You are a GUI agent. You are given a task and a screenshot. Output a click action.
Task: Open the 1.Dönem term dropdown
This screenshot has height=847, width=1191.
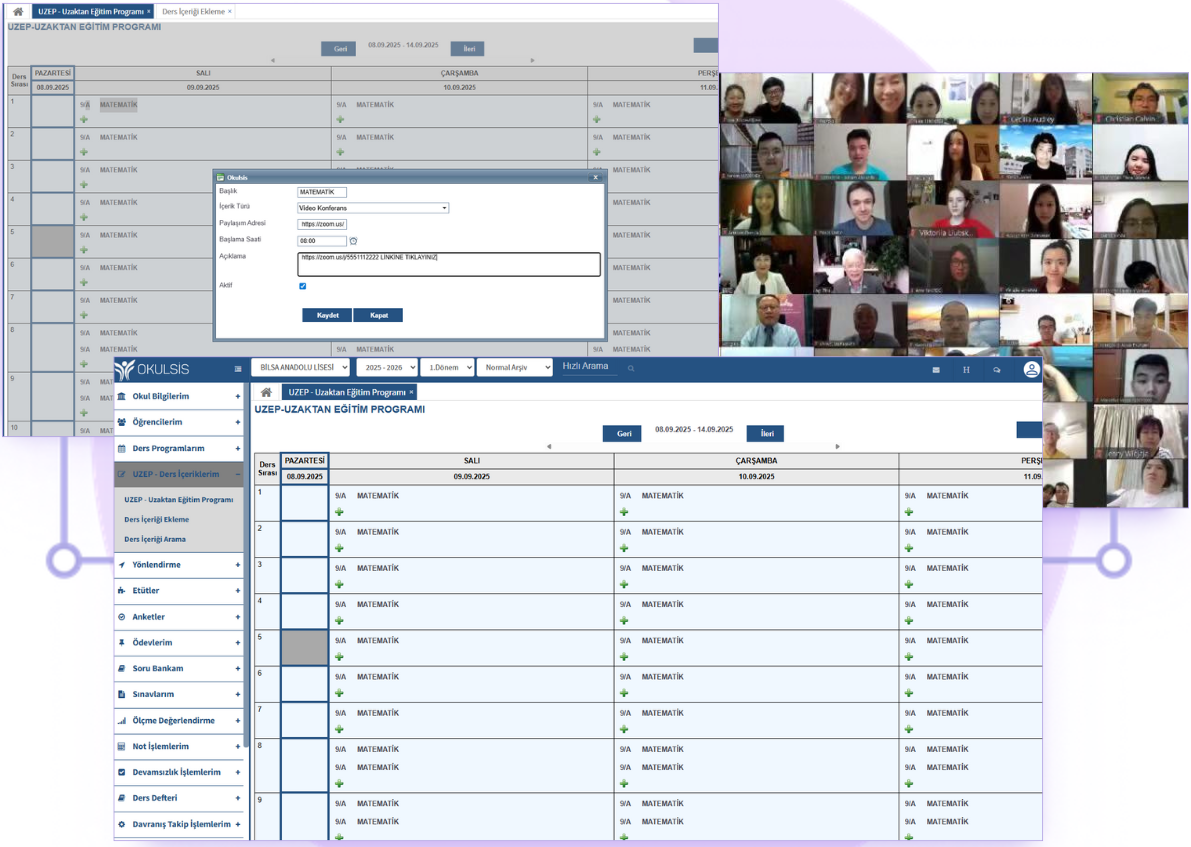(x=447, y=368)
